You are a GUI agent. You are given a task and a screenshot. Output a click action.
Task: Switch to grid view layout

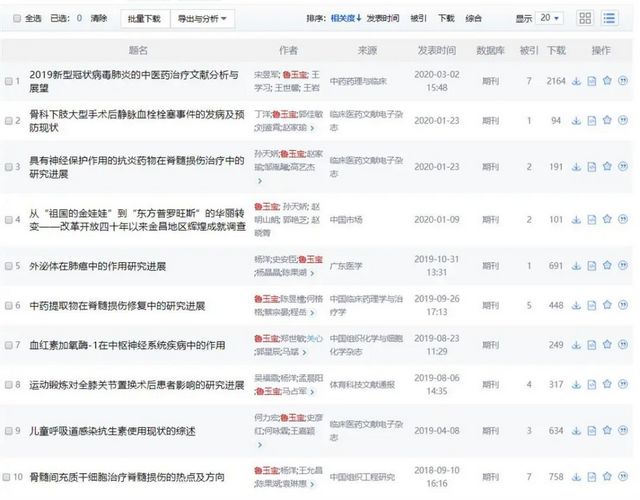tap(585, 18)
